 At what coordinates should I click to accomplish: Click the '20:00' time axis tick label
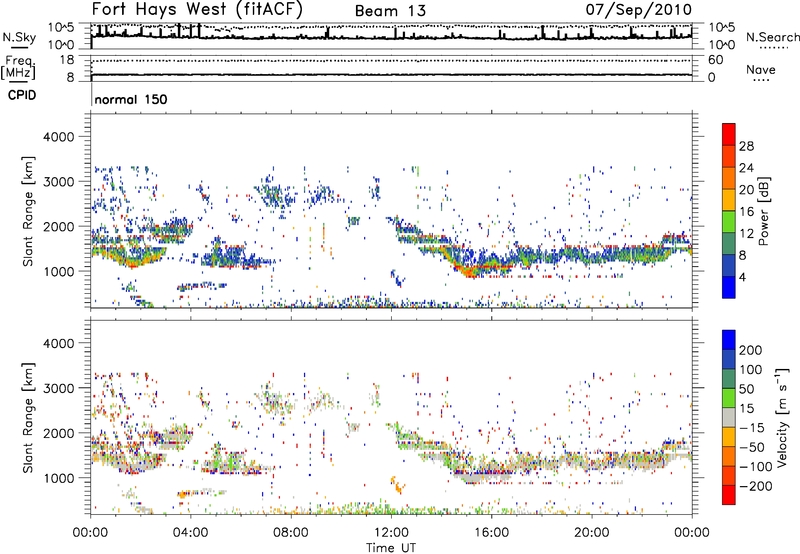coord(591,533)
